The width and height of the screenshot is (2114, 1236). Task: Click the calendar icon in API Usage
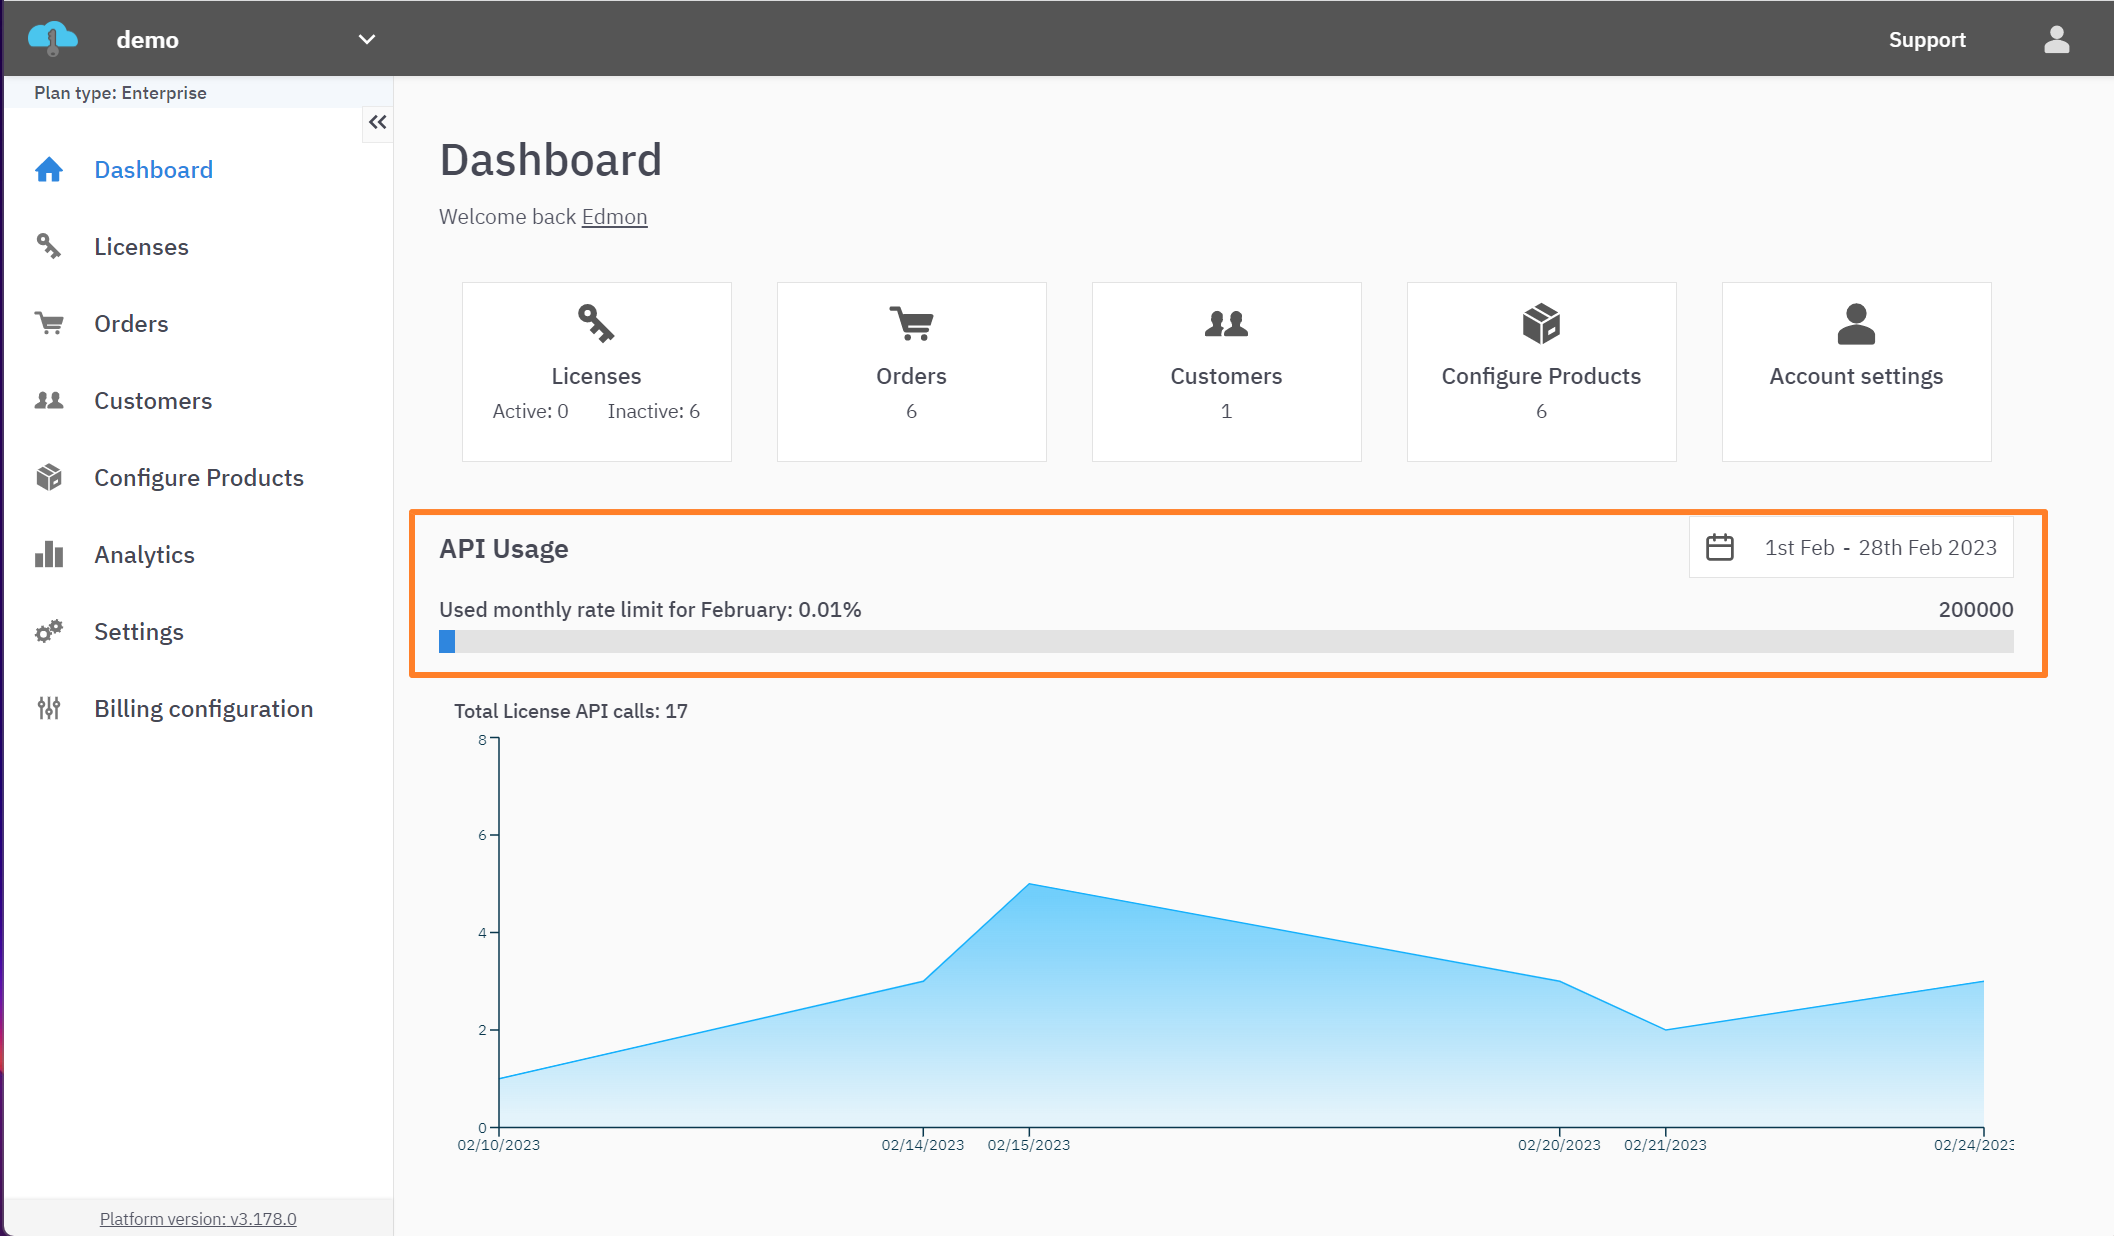(x=1720, y=547)
